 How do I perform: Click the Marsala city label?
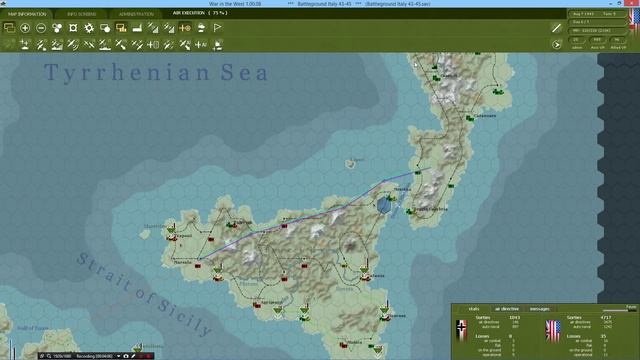(182, 263)
